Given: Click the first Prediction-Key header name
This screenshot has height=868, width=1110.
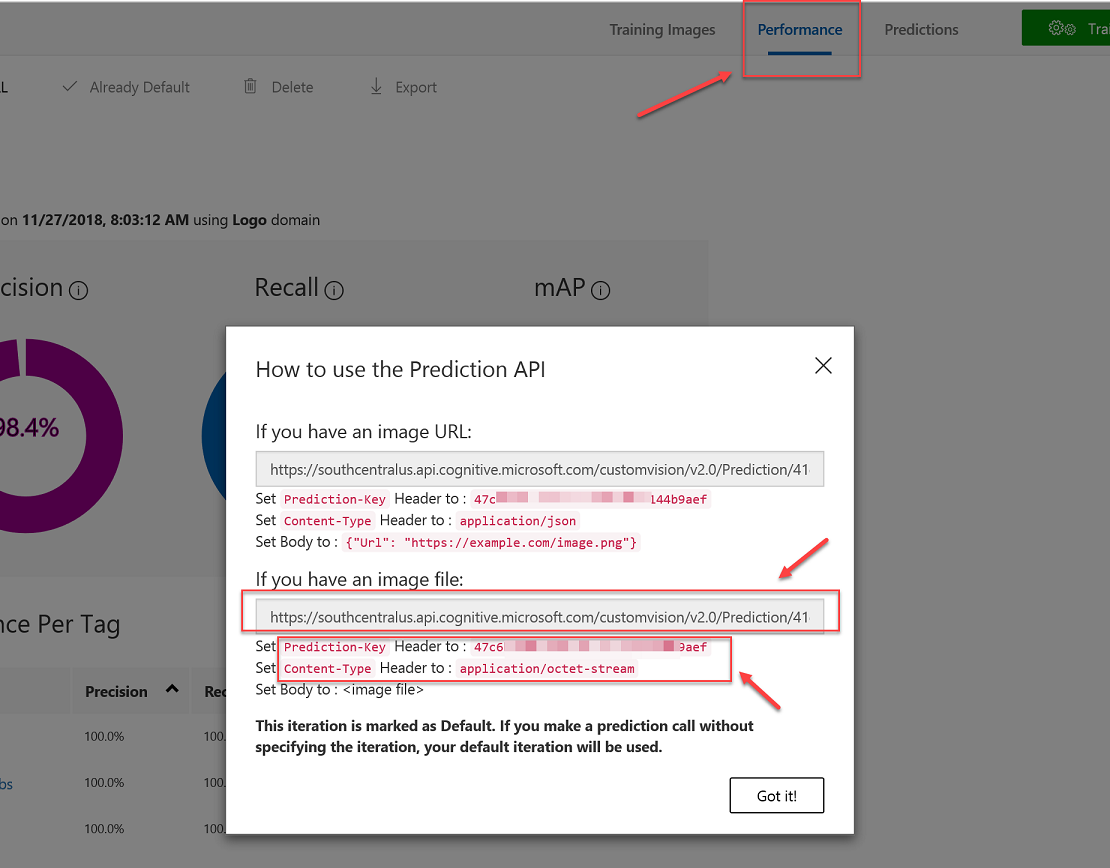Looking at the screenshot, I should point(334,499).
